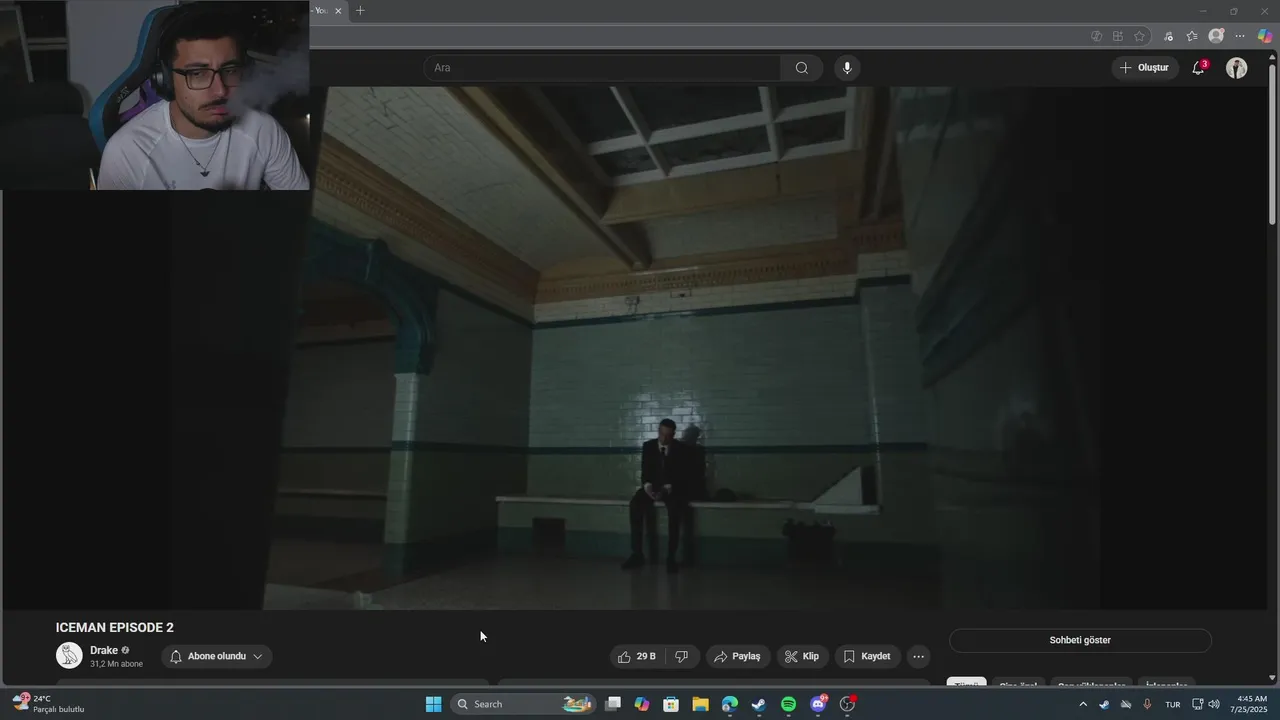Open weather widget showing 24°C
This screenshot has height=720, width=1280.
tap(48, 704)
